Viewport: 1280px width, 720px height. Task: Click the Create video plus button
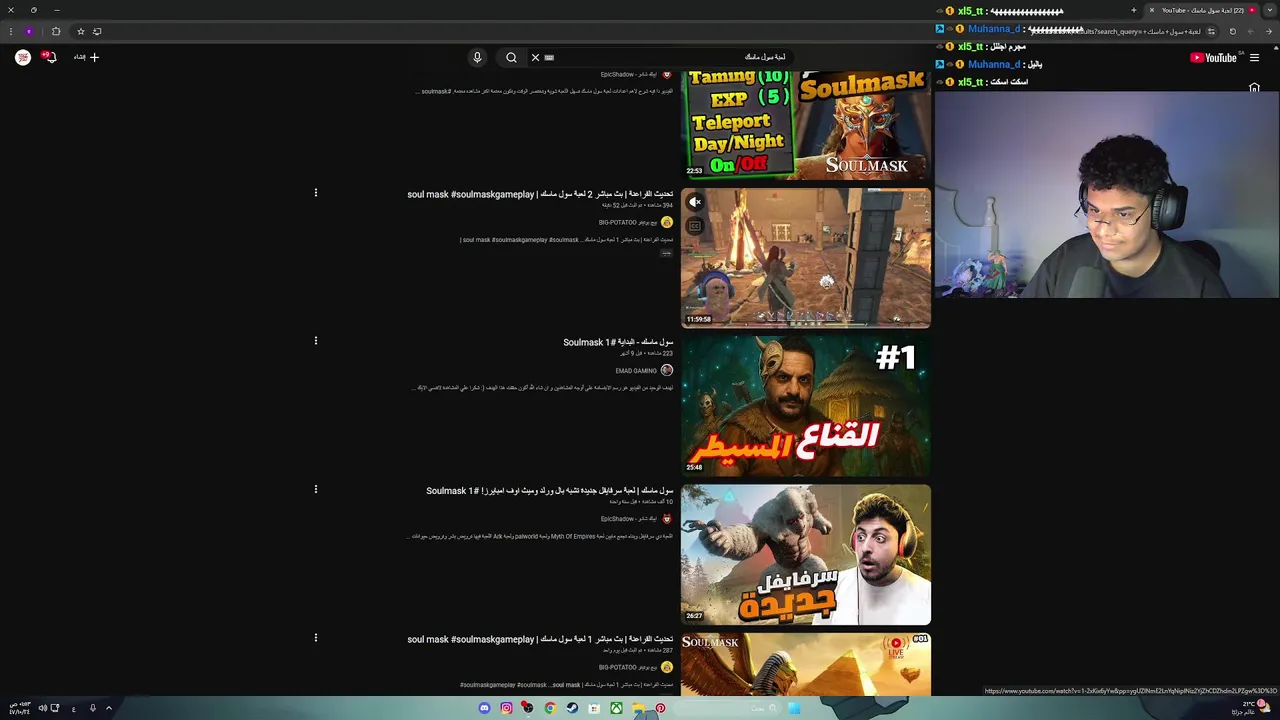click(x=87, y=57)
